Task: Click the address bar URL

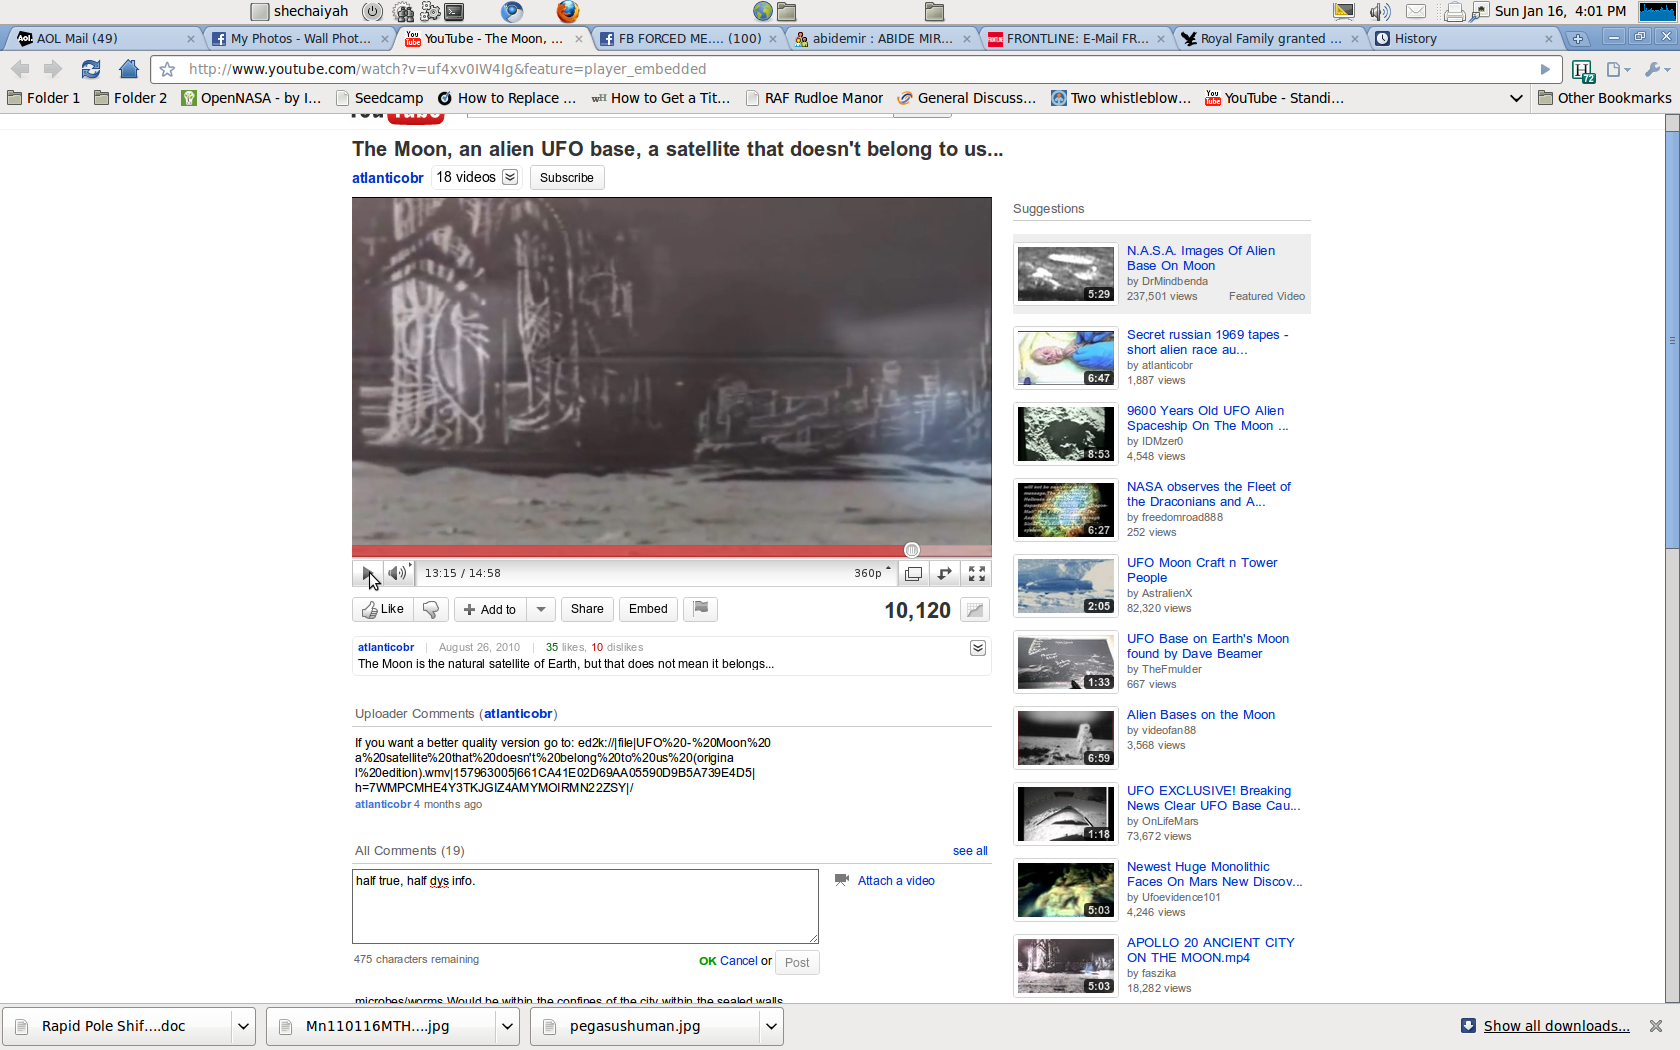Action: 447,69
